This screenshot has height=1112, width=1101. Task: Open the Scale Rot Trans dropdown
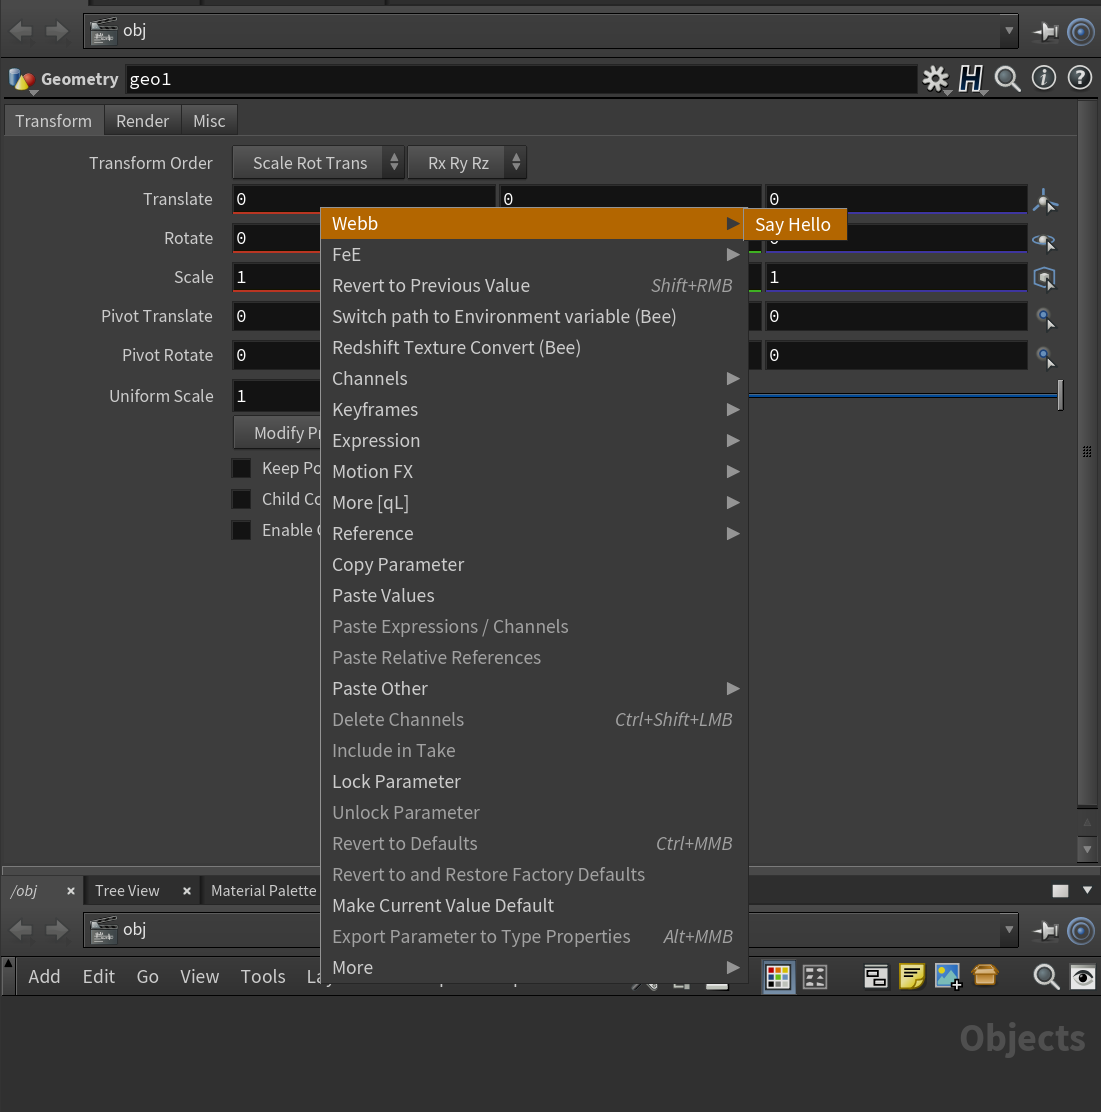319,162
